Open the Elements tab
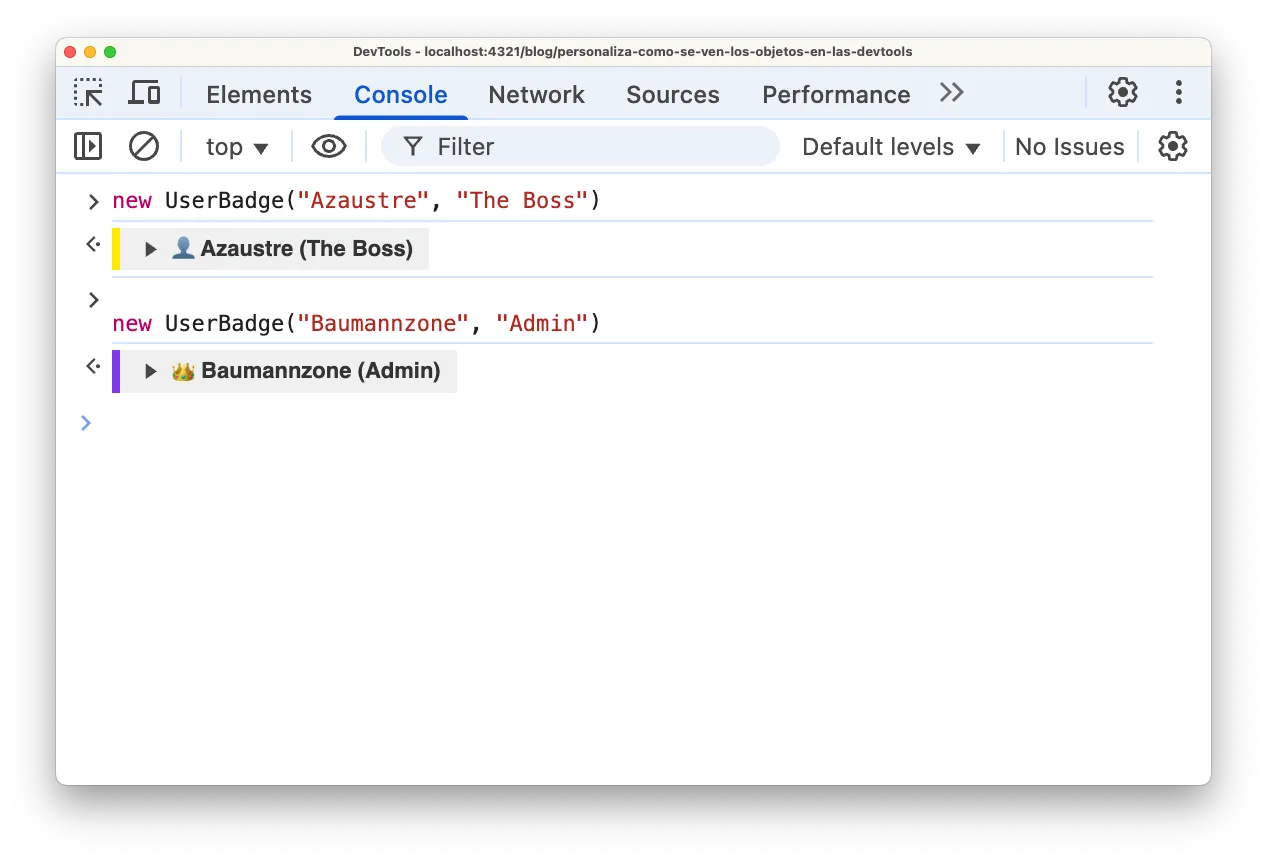This screenshot has width=1267, height=859. [259, 95]
